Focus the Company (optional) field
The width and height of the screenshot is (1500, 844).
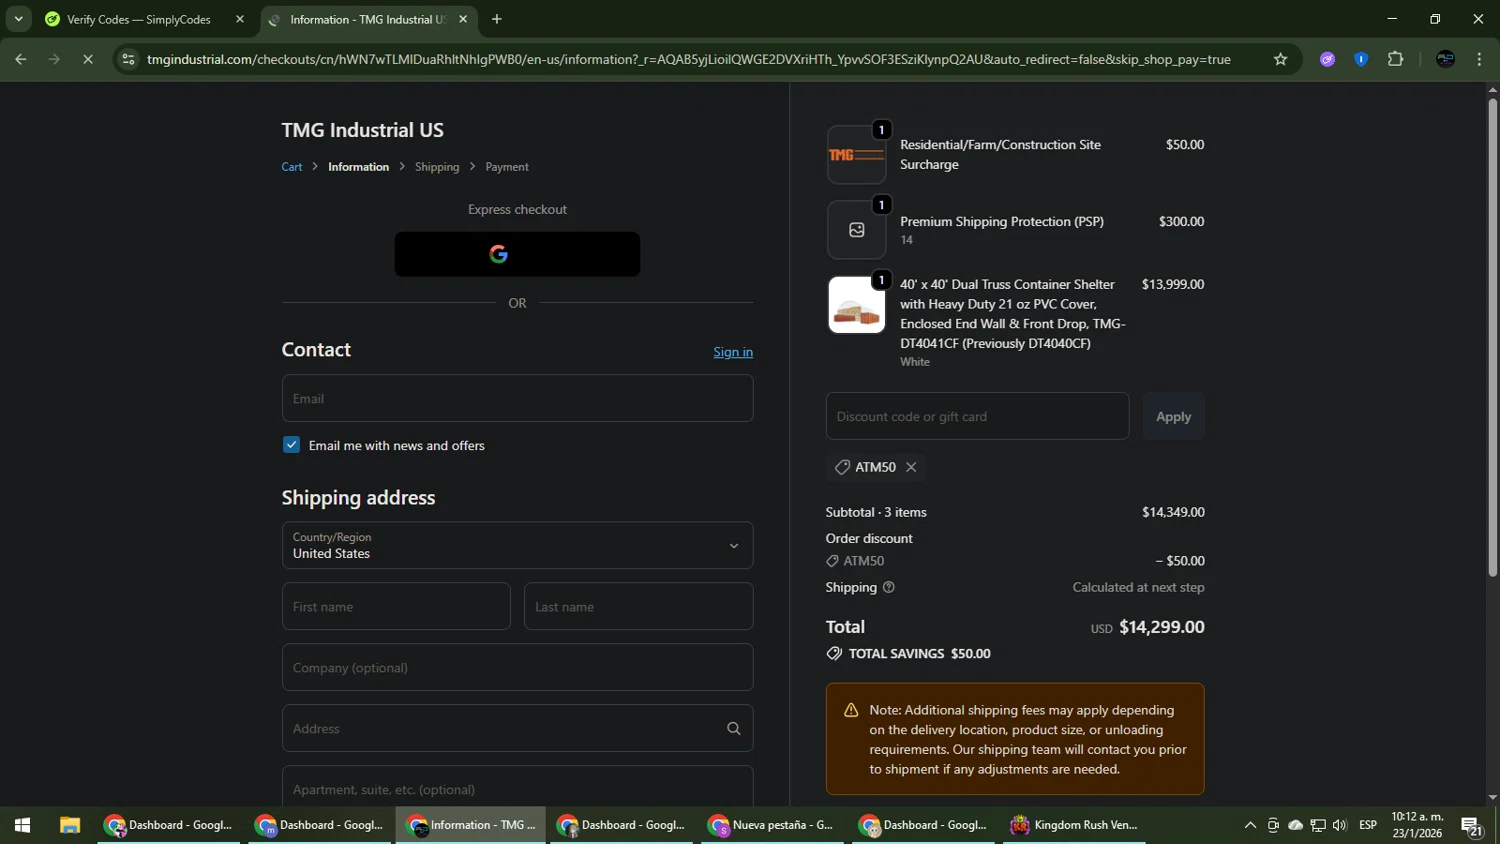coord(517,668)
